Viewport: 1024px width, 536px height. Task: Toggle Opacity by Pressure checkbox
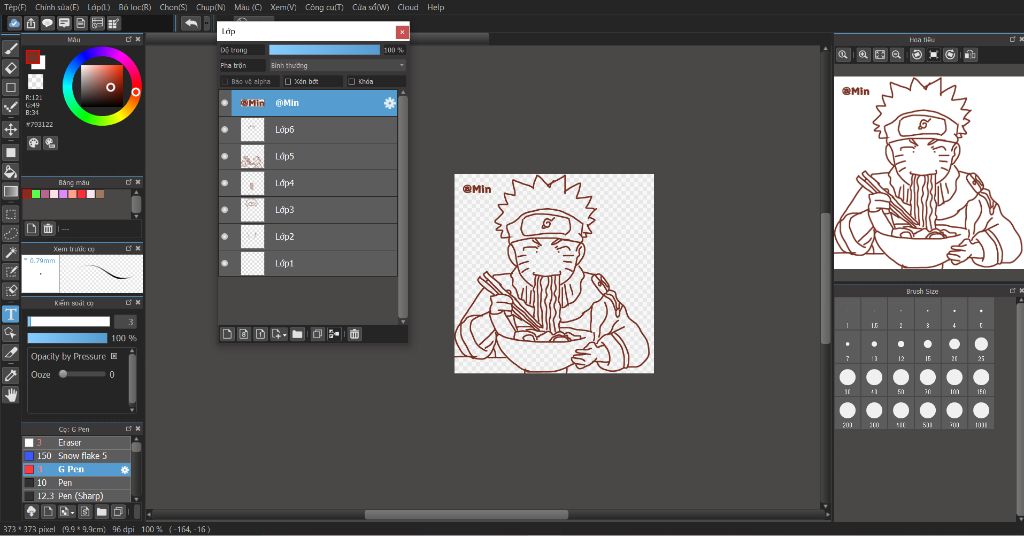pos(114,356)
